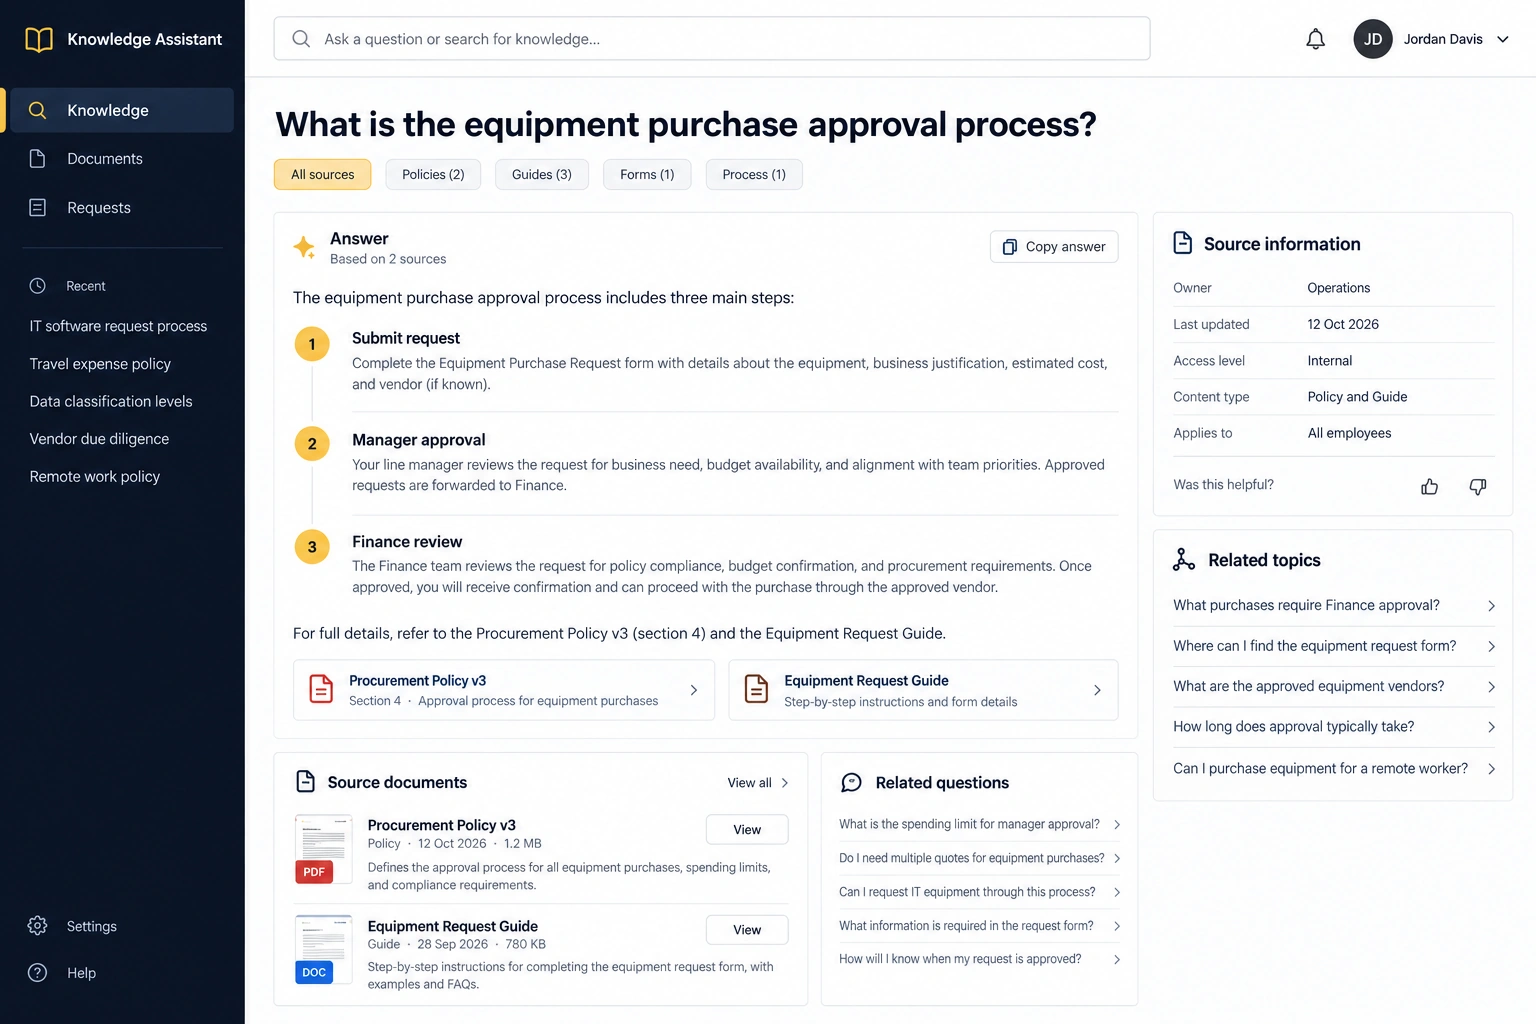Click the red document icon on Procurement Policy card
Viewport: 1536px width, 1024px height.
click(321, 689)
